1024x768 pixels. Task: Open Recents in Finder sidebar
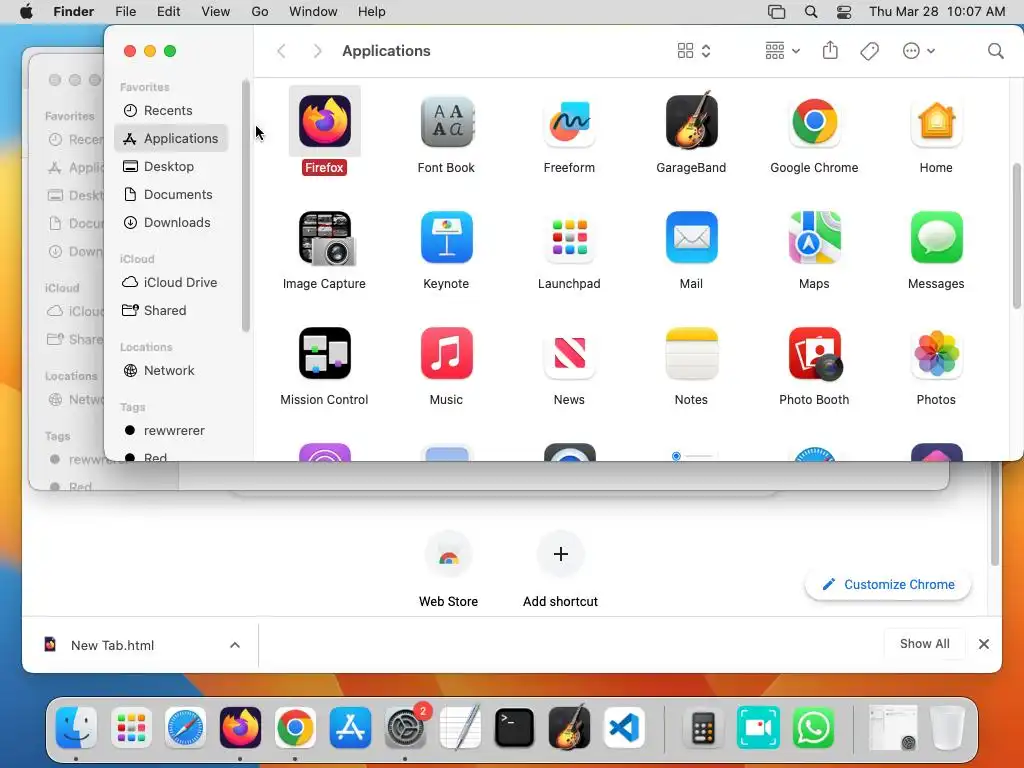[x=171, y=110]
